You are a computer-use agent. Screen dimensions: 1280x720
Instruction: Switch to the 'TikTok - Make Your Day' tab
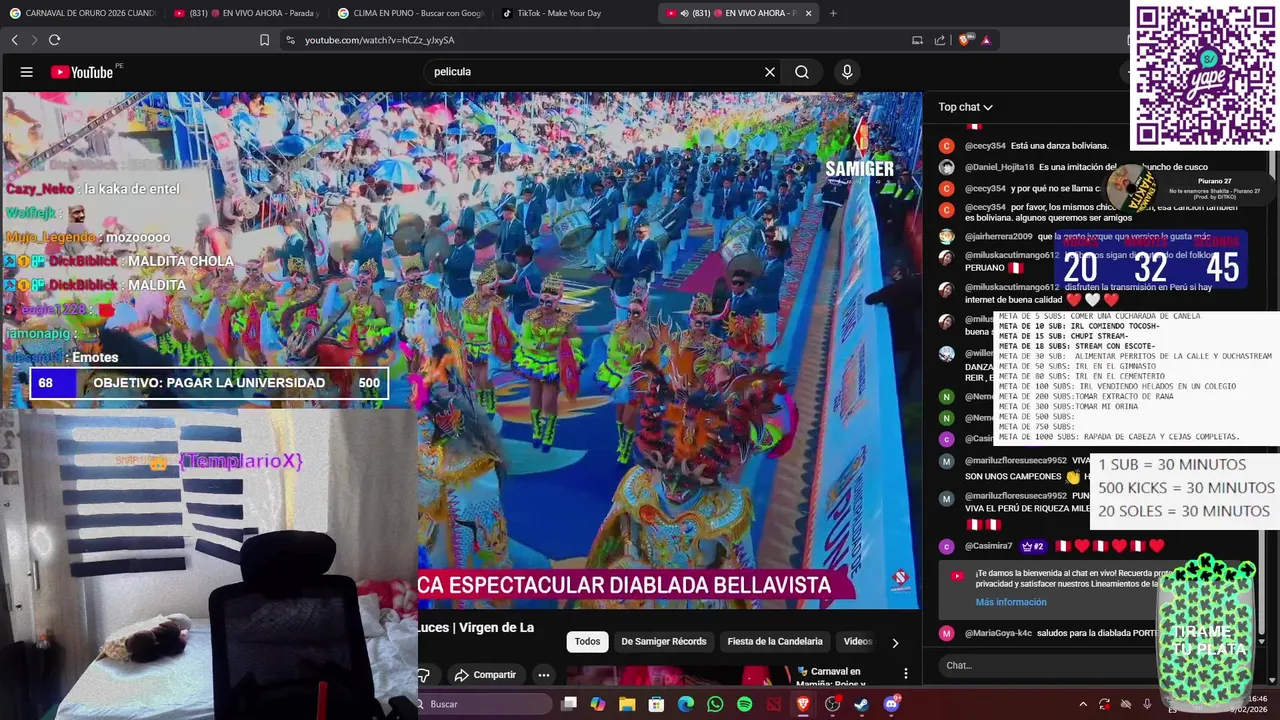(574, 13)
